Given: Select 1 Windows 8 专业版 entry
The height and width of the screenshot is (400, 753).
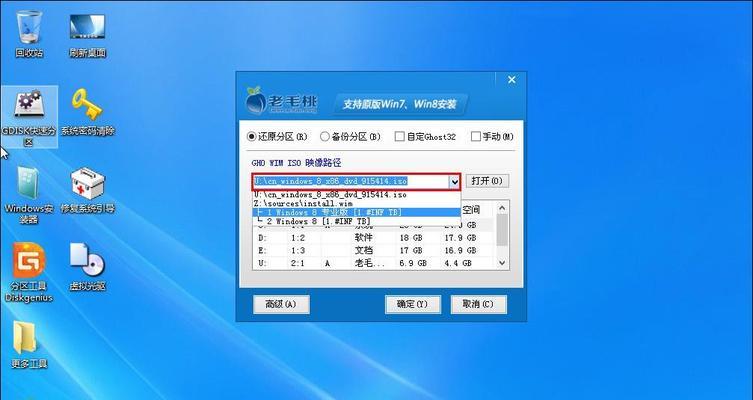Looking at the screenshot, I should coord(356,212).
